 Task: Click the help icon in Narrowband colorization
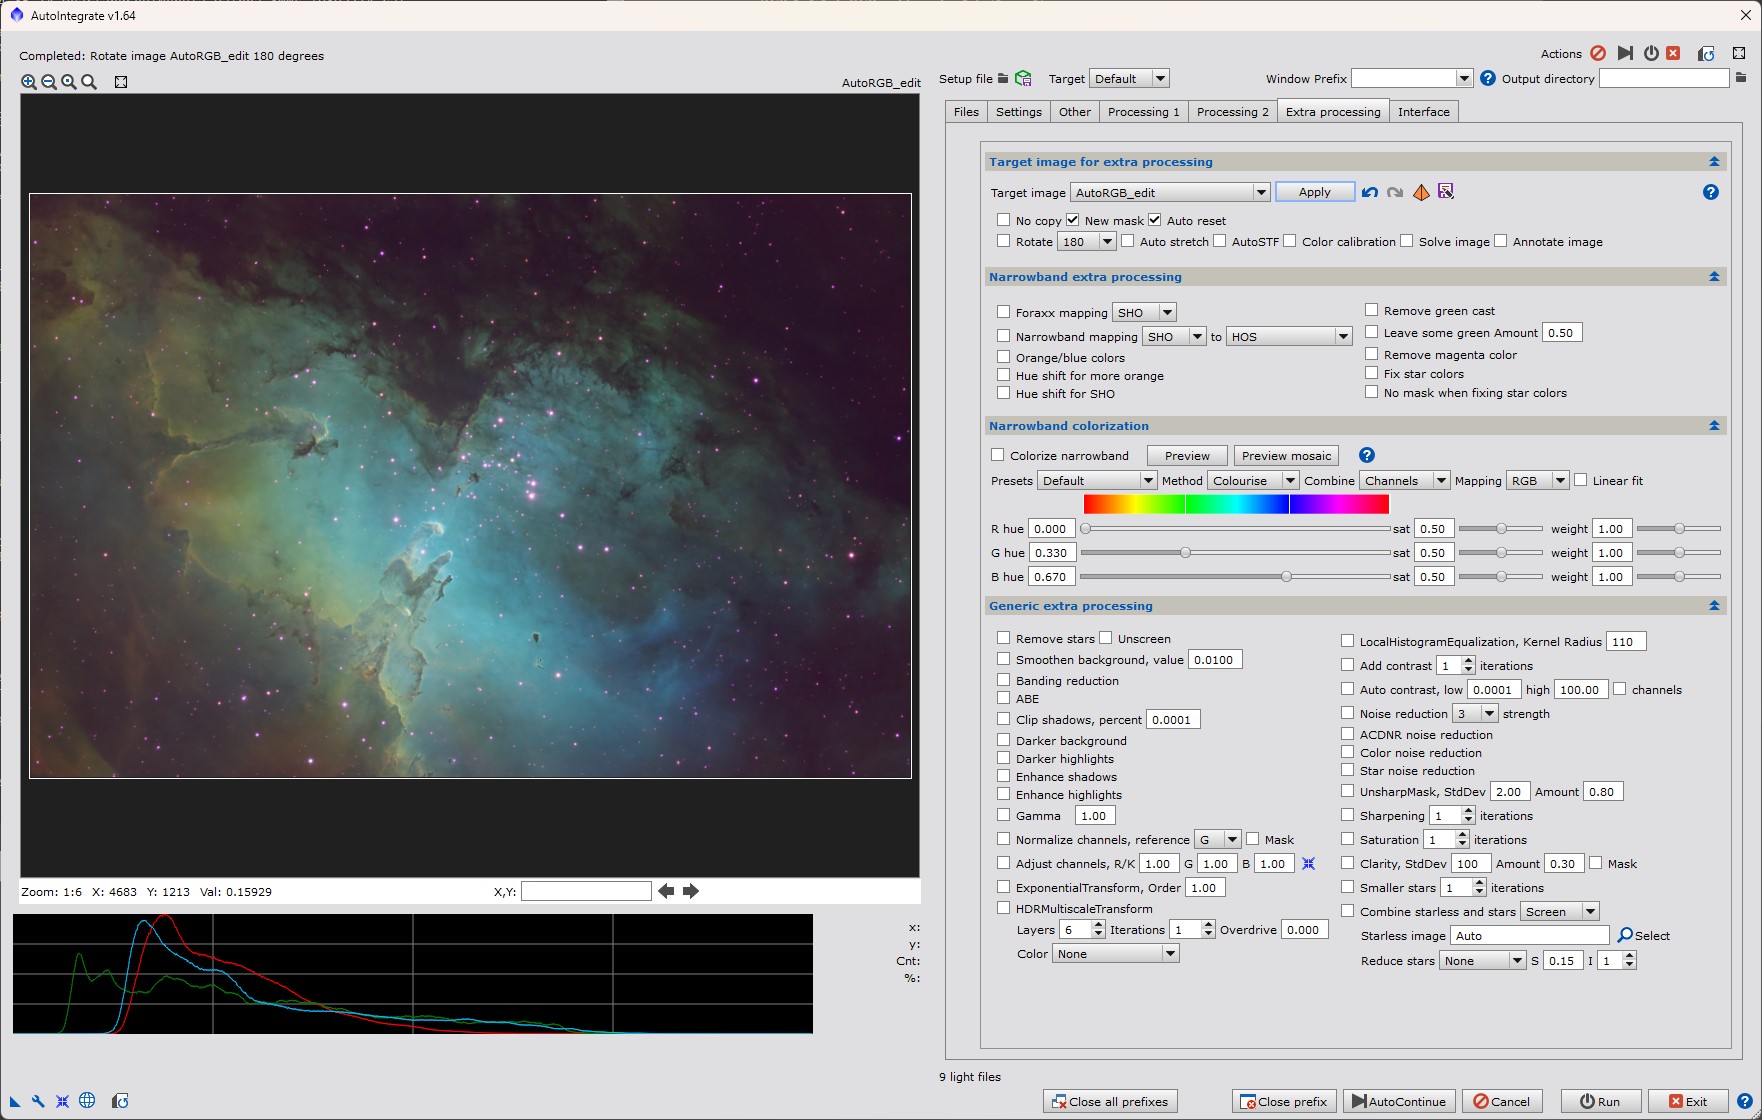pyautogui.click(x=1367, y=455)
